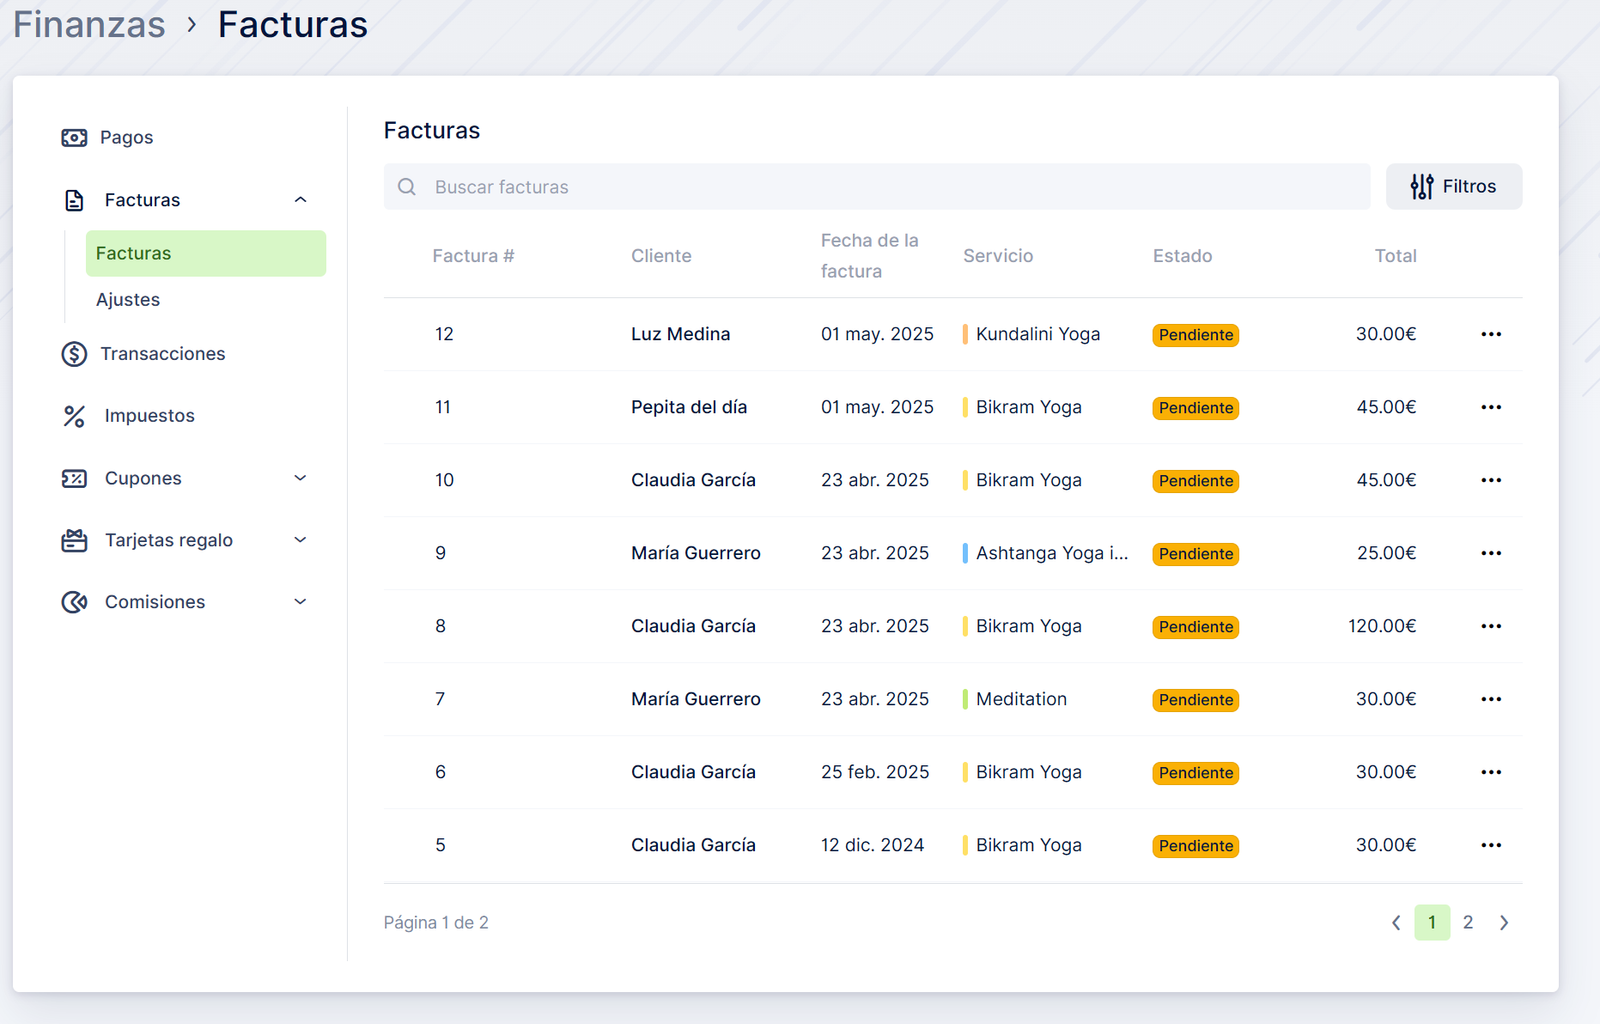Click the Finanzas breadcrumb link
1600x1024 pixels.
coord(89,25)
